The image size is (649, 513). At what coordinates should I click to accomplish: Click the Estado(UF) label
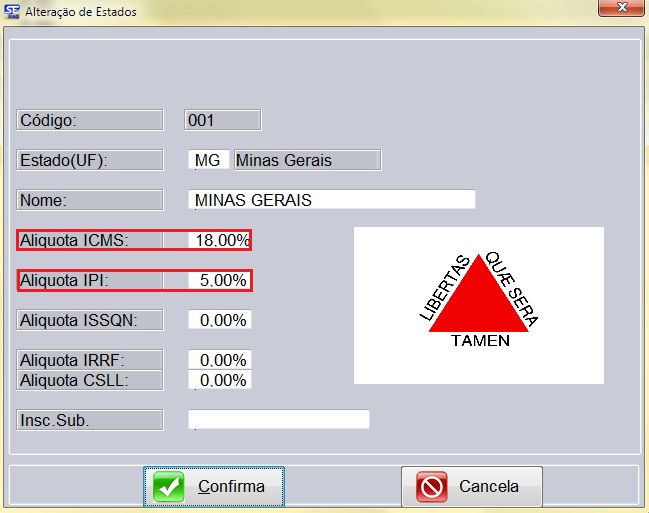tap(90, 160)
